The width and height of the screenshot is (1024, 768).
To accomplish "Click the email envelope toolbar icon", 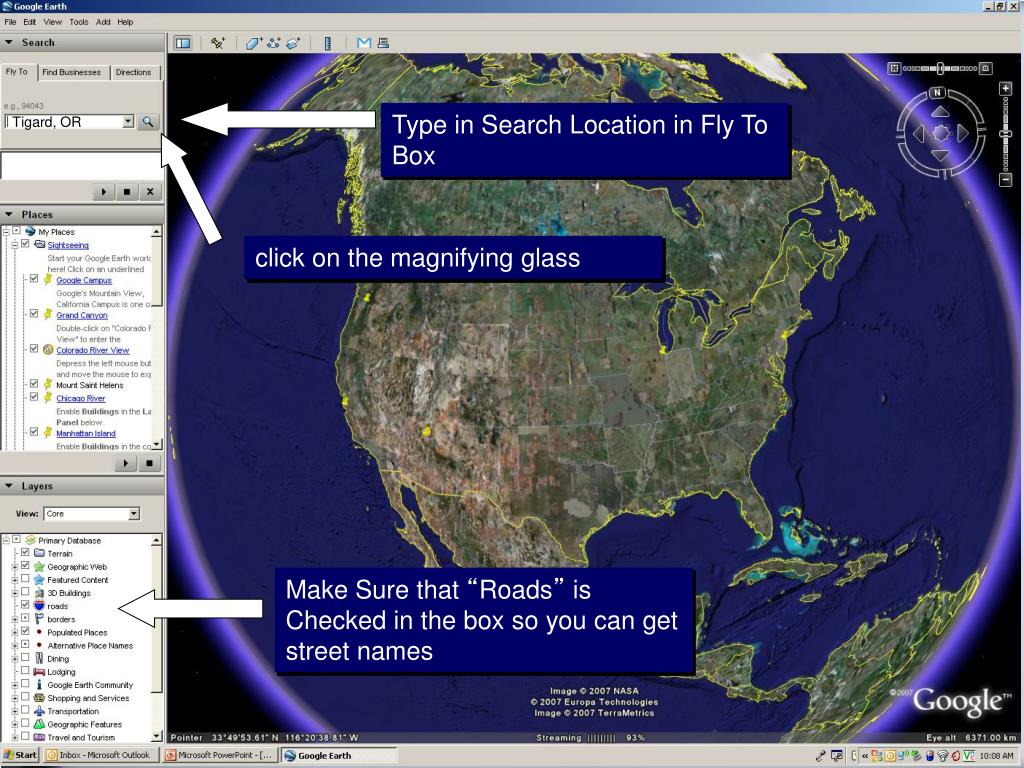I will 364,43.
